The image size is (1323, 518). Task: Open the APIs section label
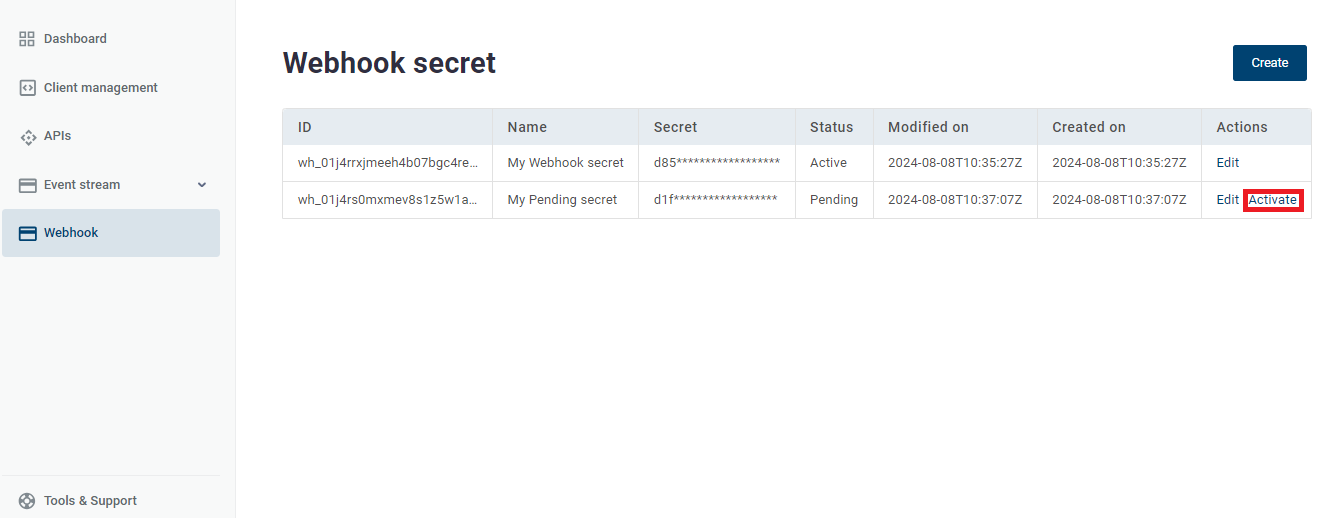(x=57, y=136)
